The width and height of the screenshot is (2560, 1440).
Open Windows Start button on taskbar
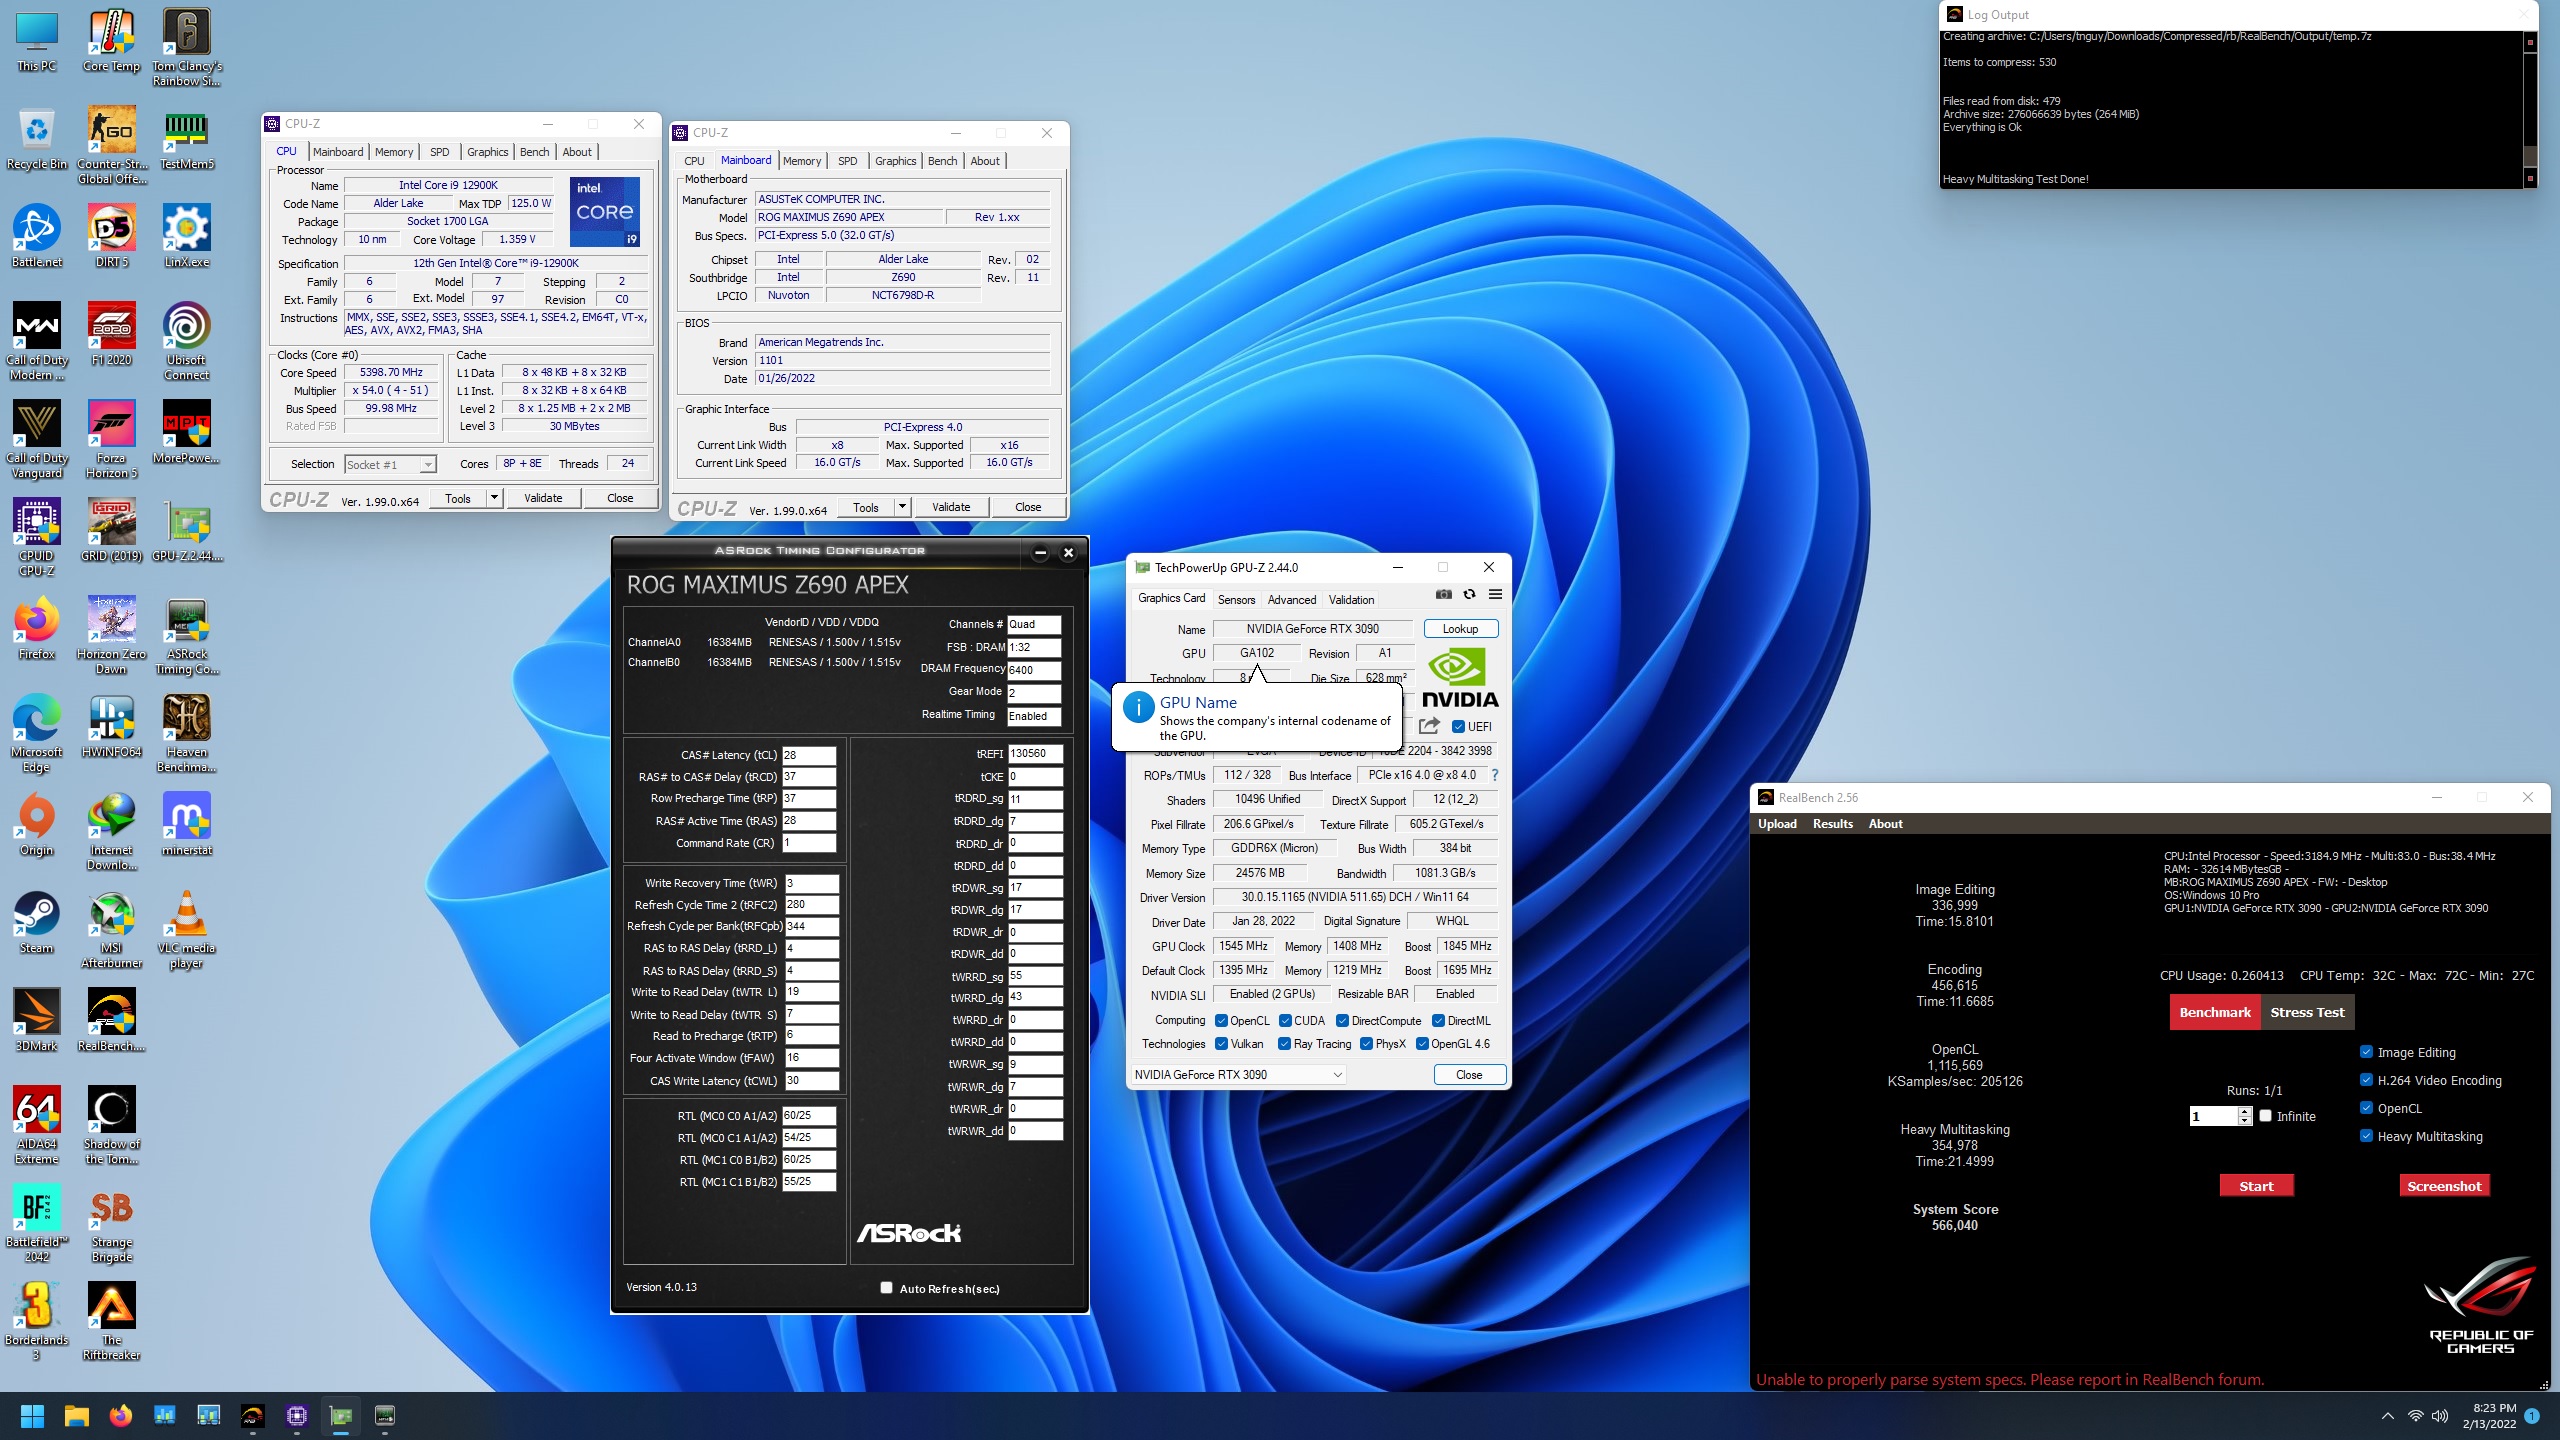tap(32, 1416)
